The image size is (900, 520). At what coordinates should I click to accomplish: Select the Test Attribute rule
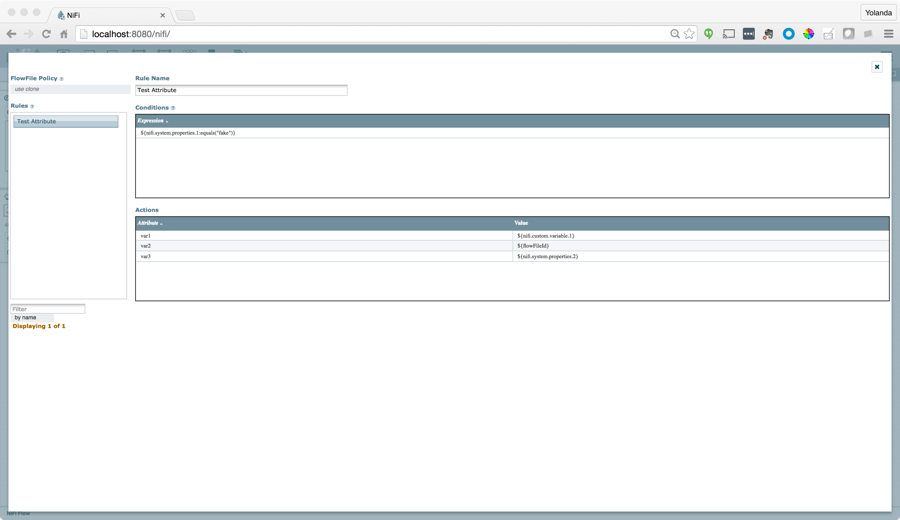tap(65, 121)
